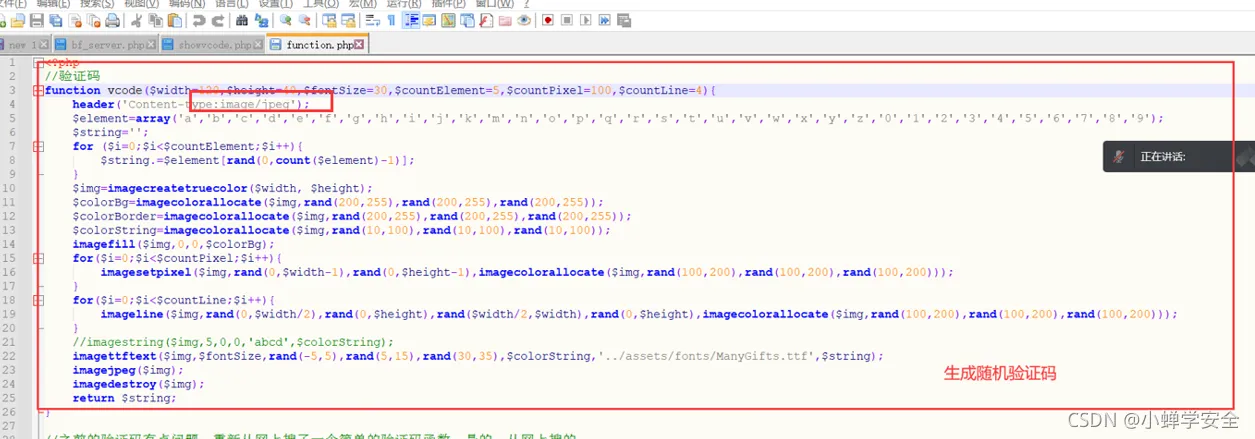
Task: Close the bf_server.php tab
Action: pyautogui.click(x=151, y=45)
